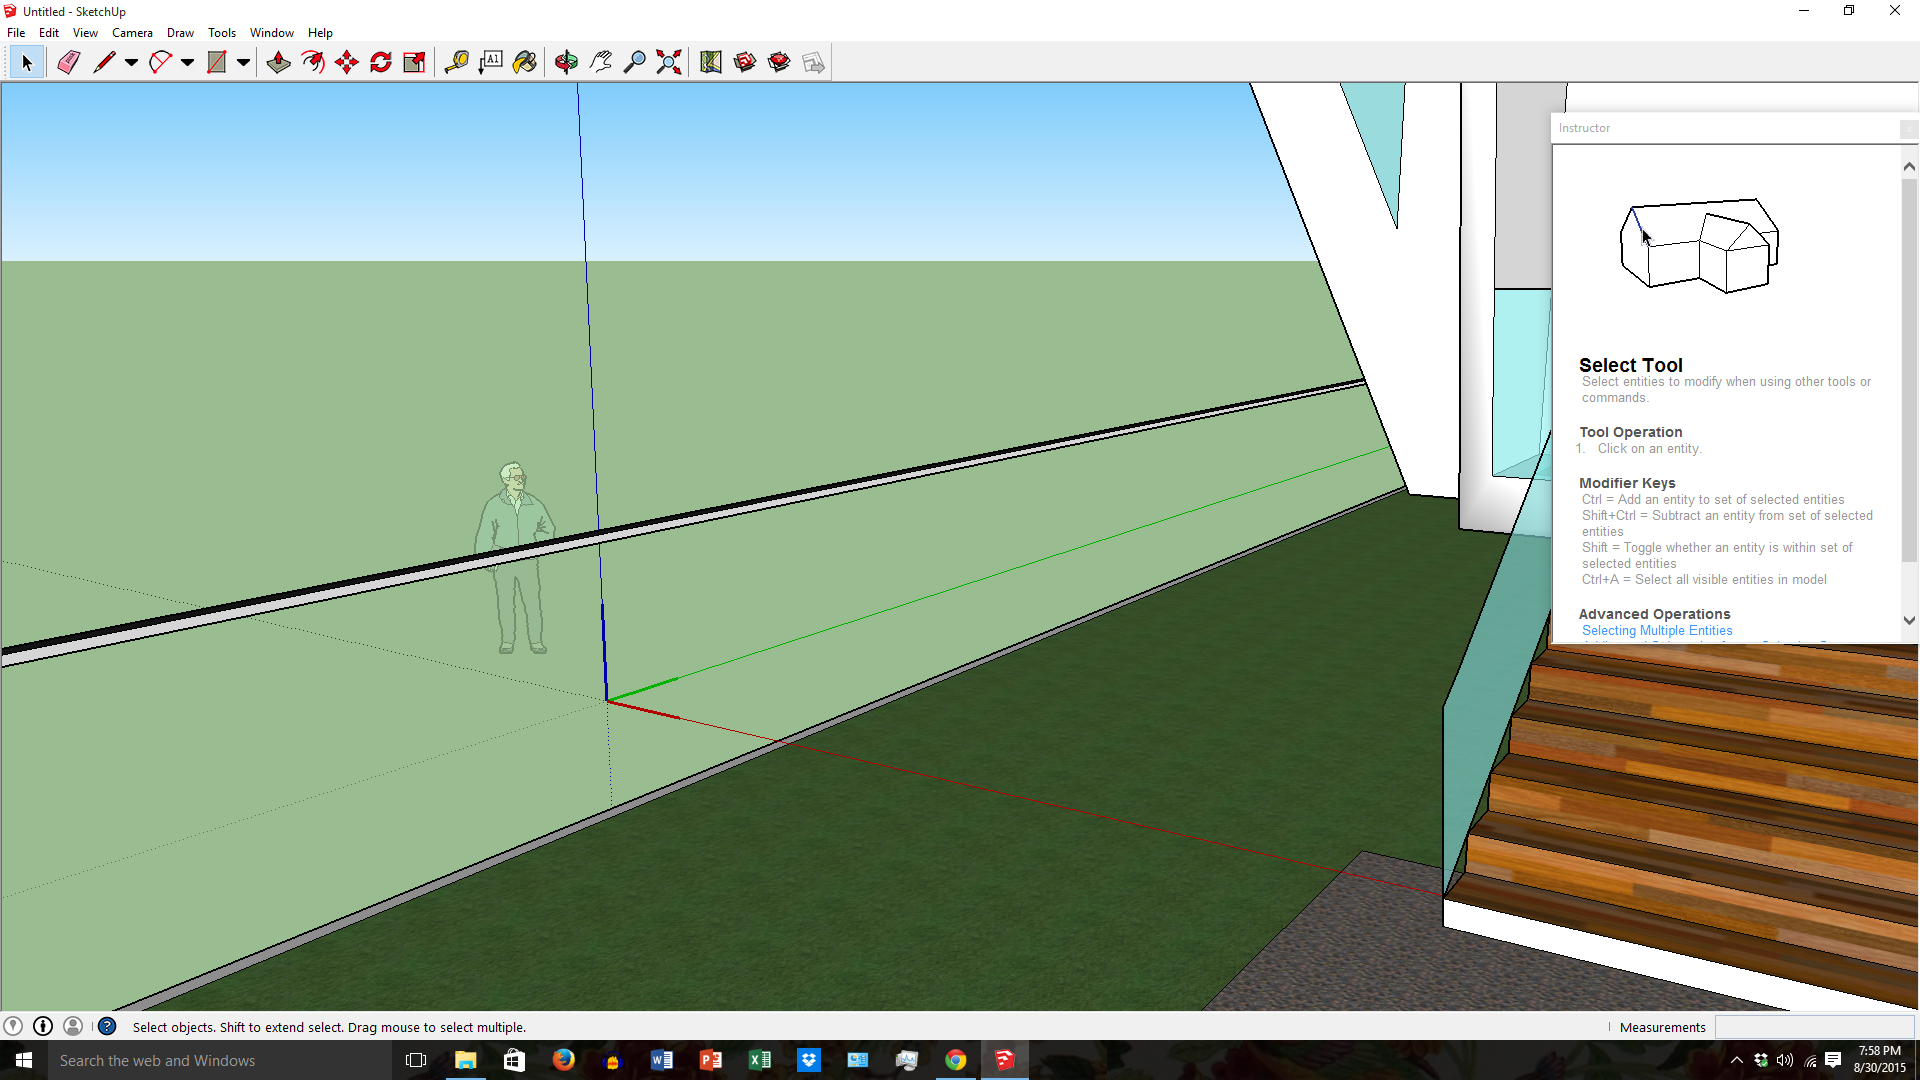Click the human figure in the model

pos(514,557)
